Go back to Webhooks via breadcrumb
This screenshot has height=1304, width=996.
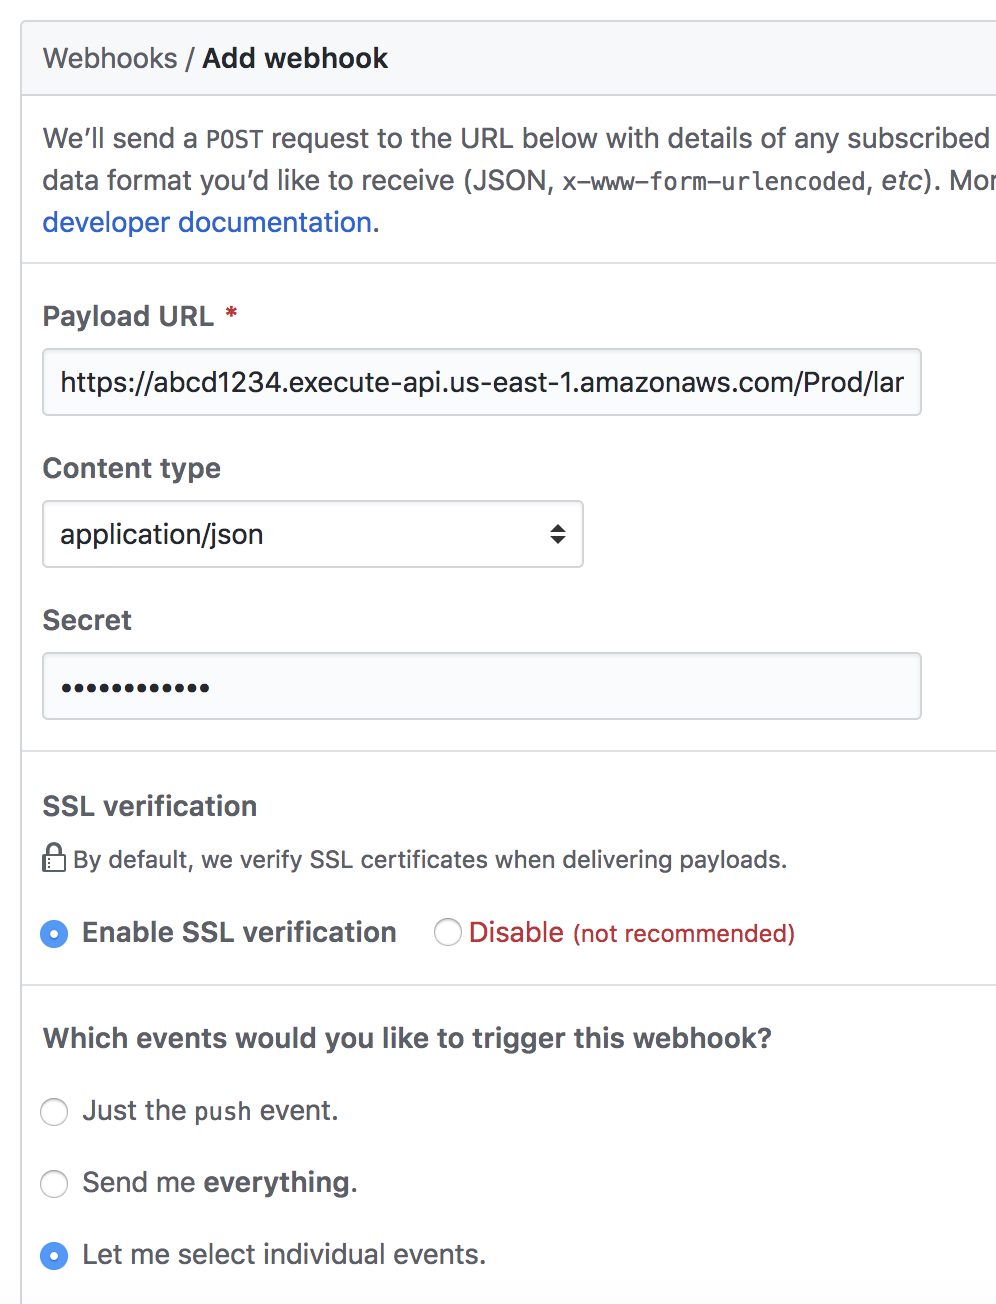pos(110,58)
